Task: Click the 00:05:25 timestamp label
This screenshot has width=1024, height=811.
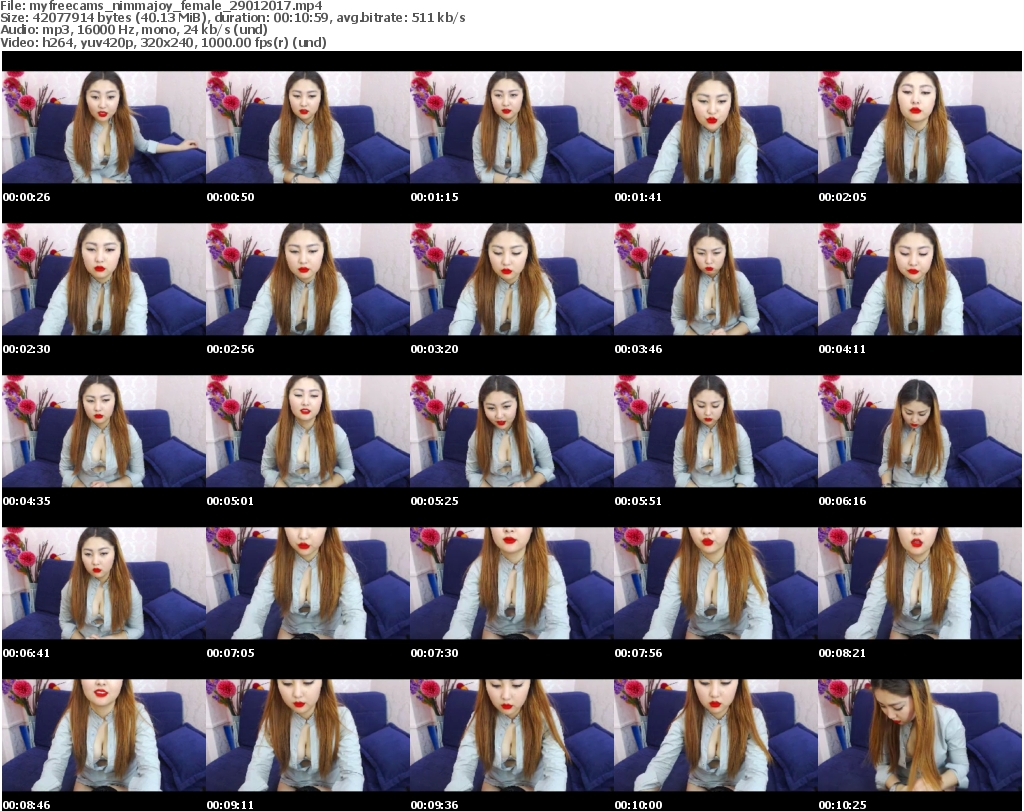Action: pos(434,501)
